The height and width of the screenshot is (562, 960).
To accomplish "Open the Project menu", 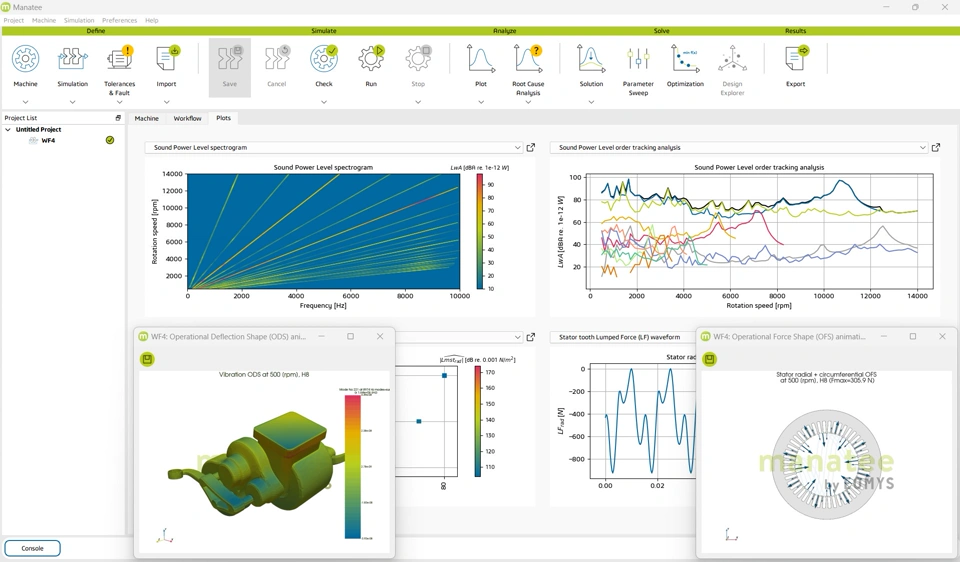I will 13,20.
